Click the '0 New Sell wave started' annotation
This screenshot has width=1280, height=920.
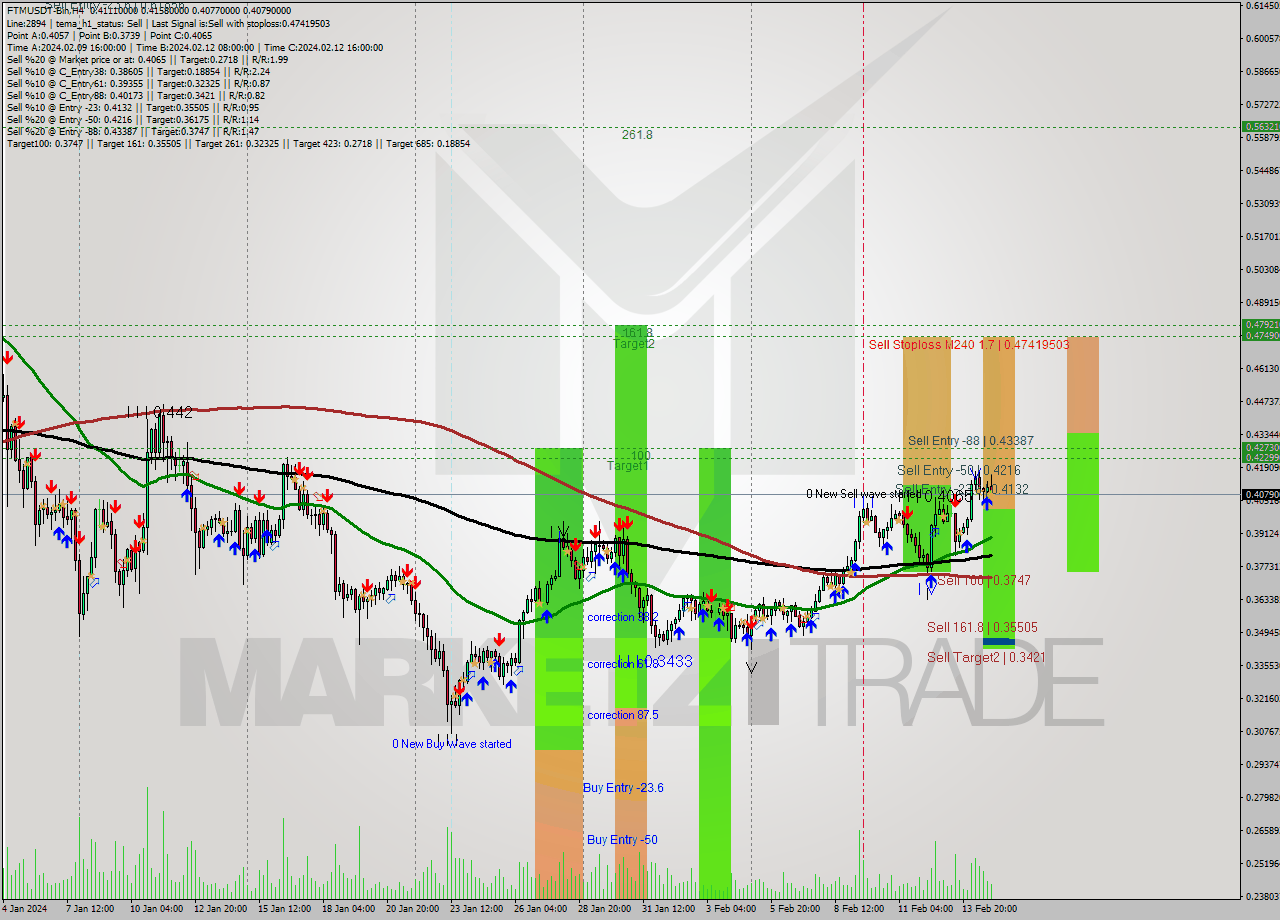point(864,494)
